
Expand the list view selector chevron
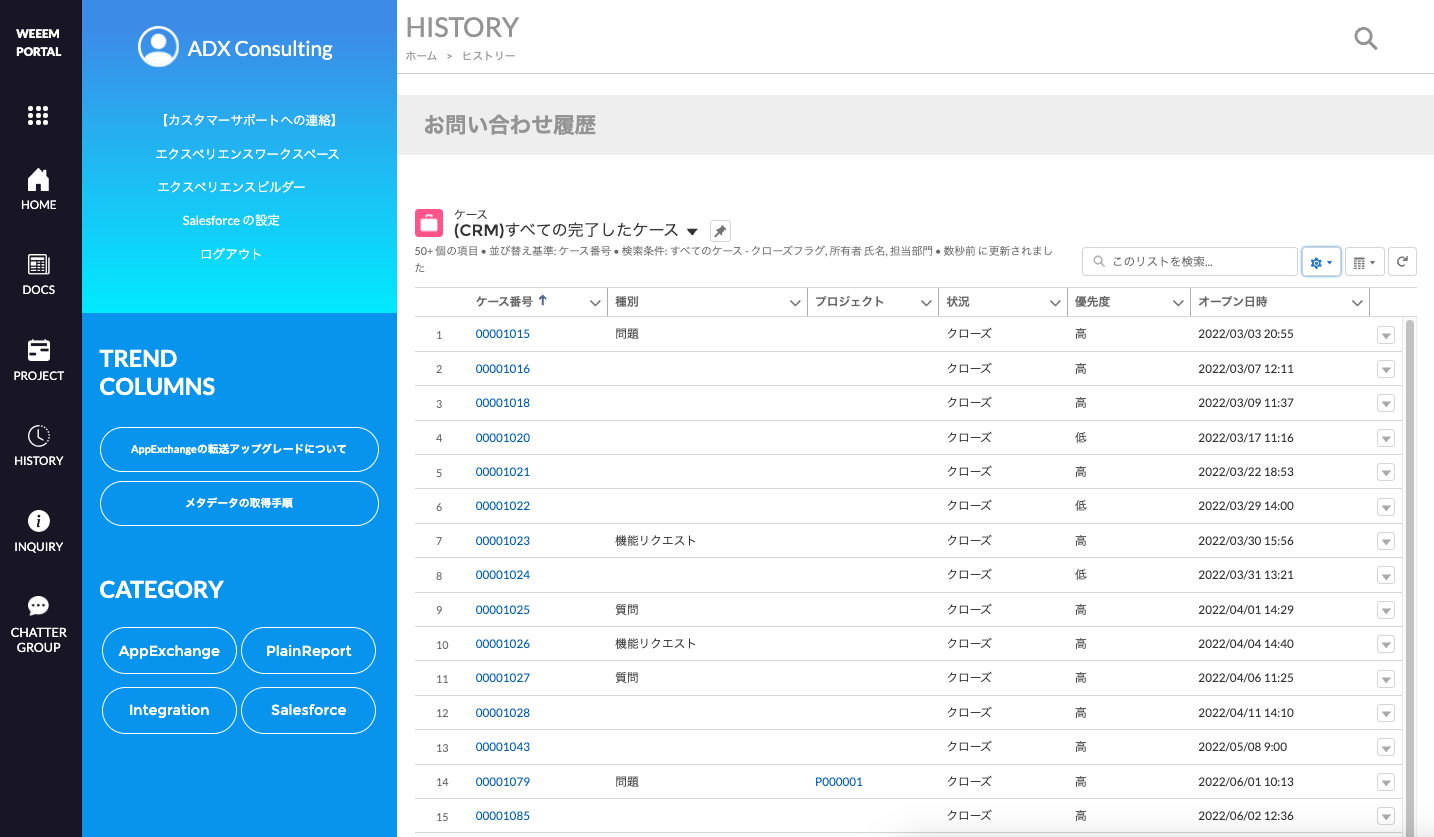(x=693, y=230)
